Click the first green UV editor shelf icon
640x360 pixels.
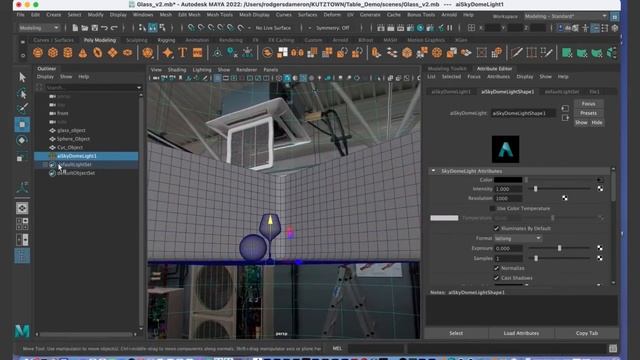pyautogui.click(x=567, y=53)
